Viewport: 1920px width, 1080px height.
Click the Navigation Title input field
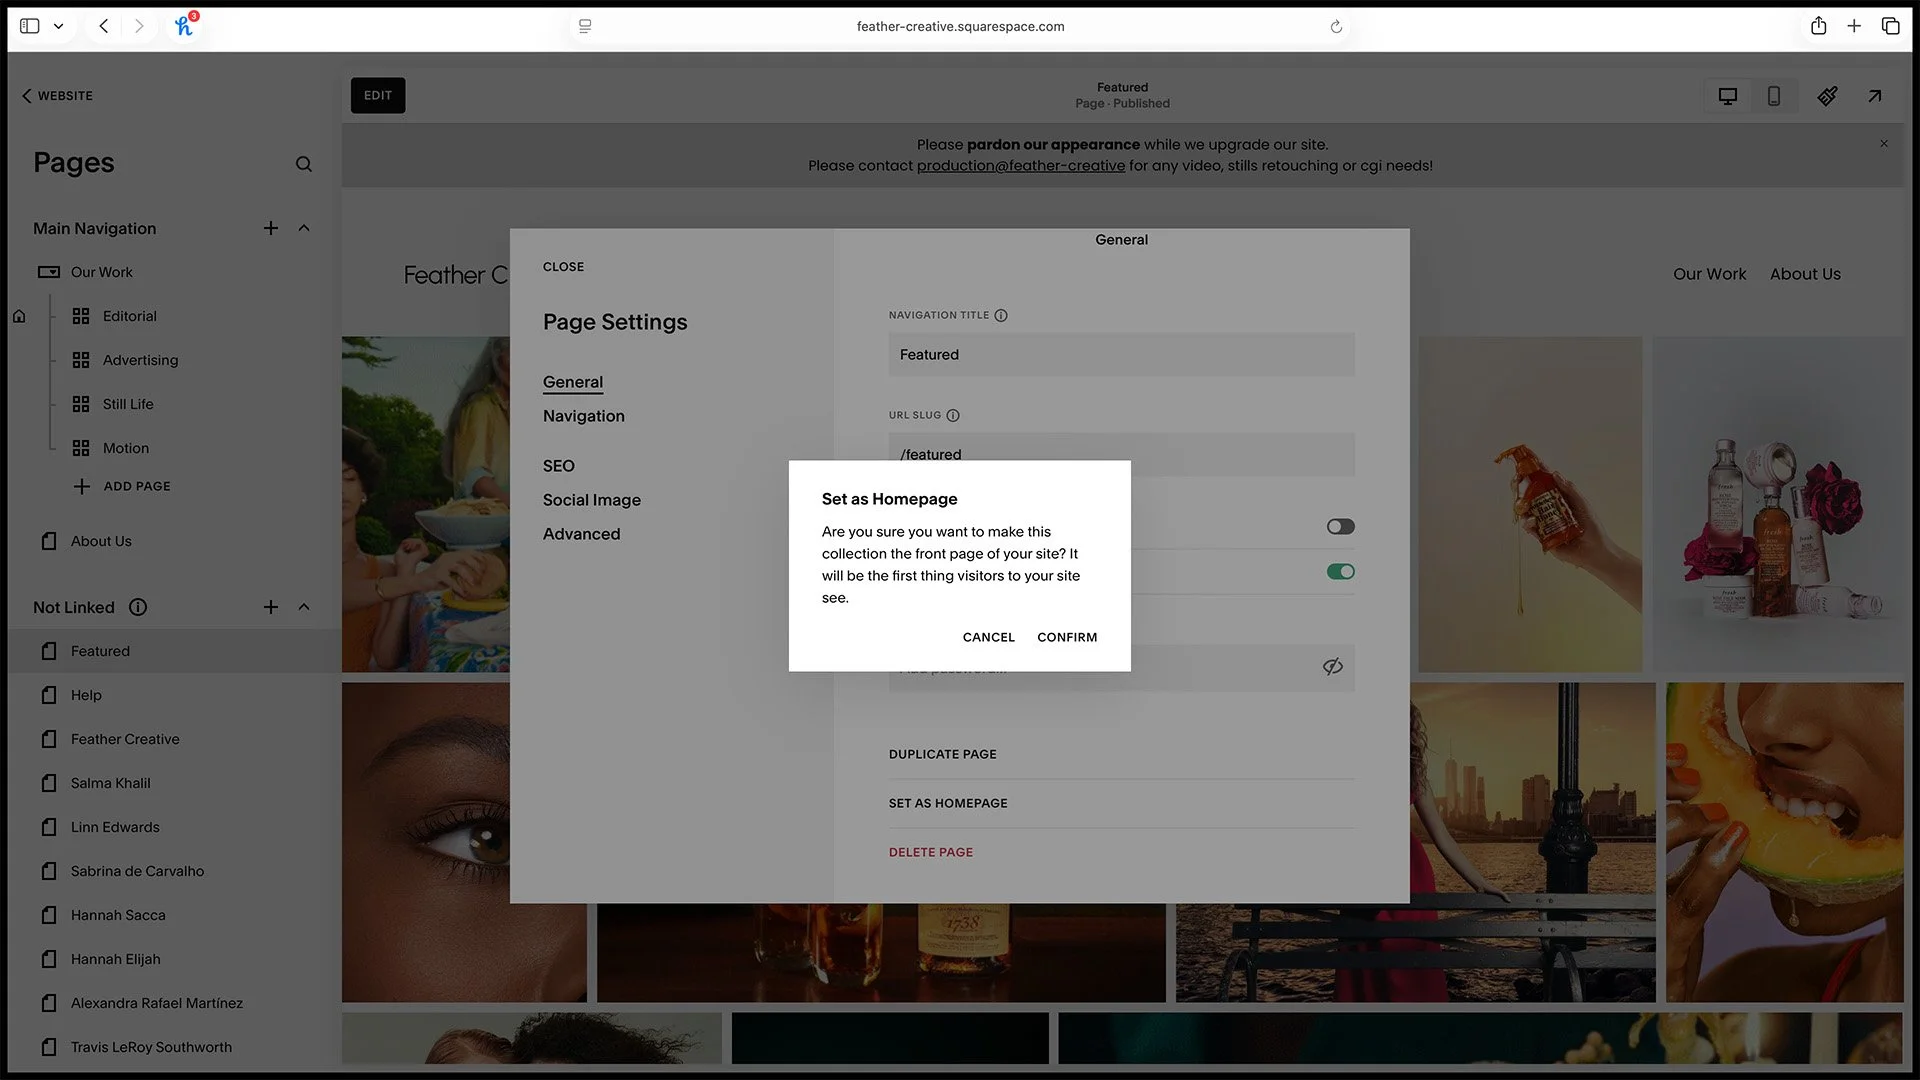point(1121,355)
